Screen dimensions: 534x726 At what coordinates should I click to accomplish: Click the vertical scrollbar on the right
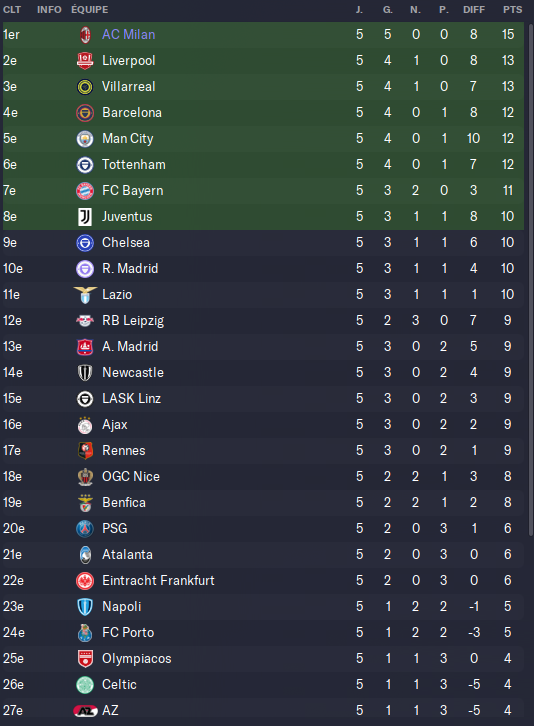coord(531,278)
